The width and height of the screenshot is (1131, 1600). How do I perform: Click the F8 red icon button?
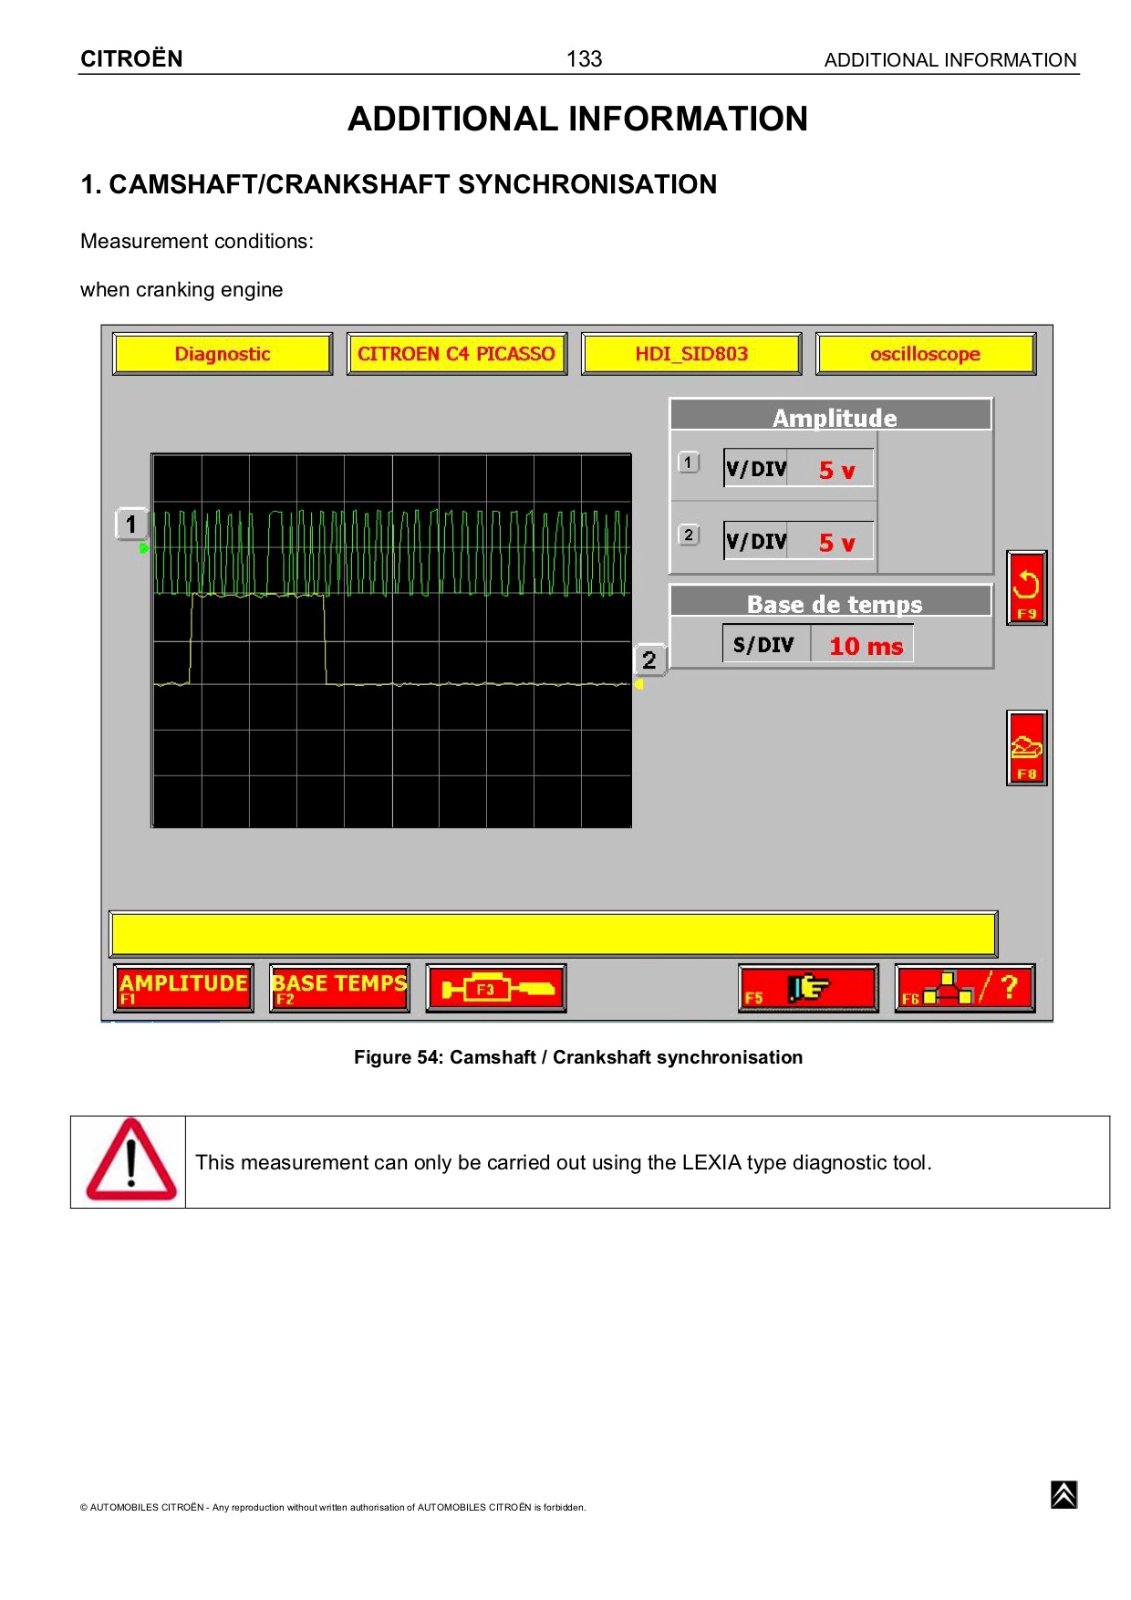click(1026, 748)
